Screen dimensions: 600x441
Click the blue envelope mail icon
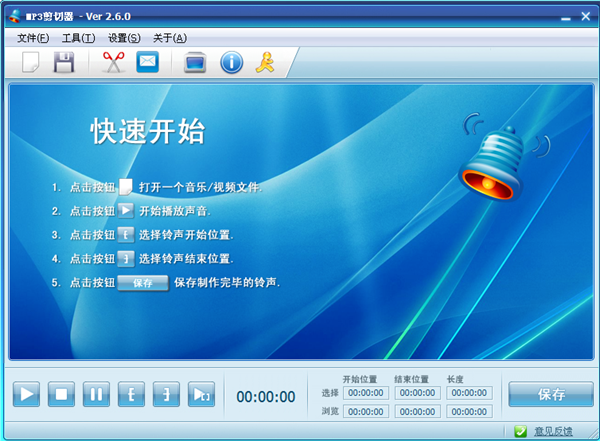pyautogui.click(x=147, y=62)
